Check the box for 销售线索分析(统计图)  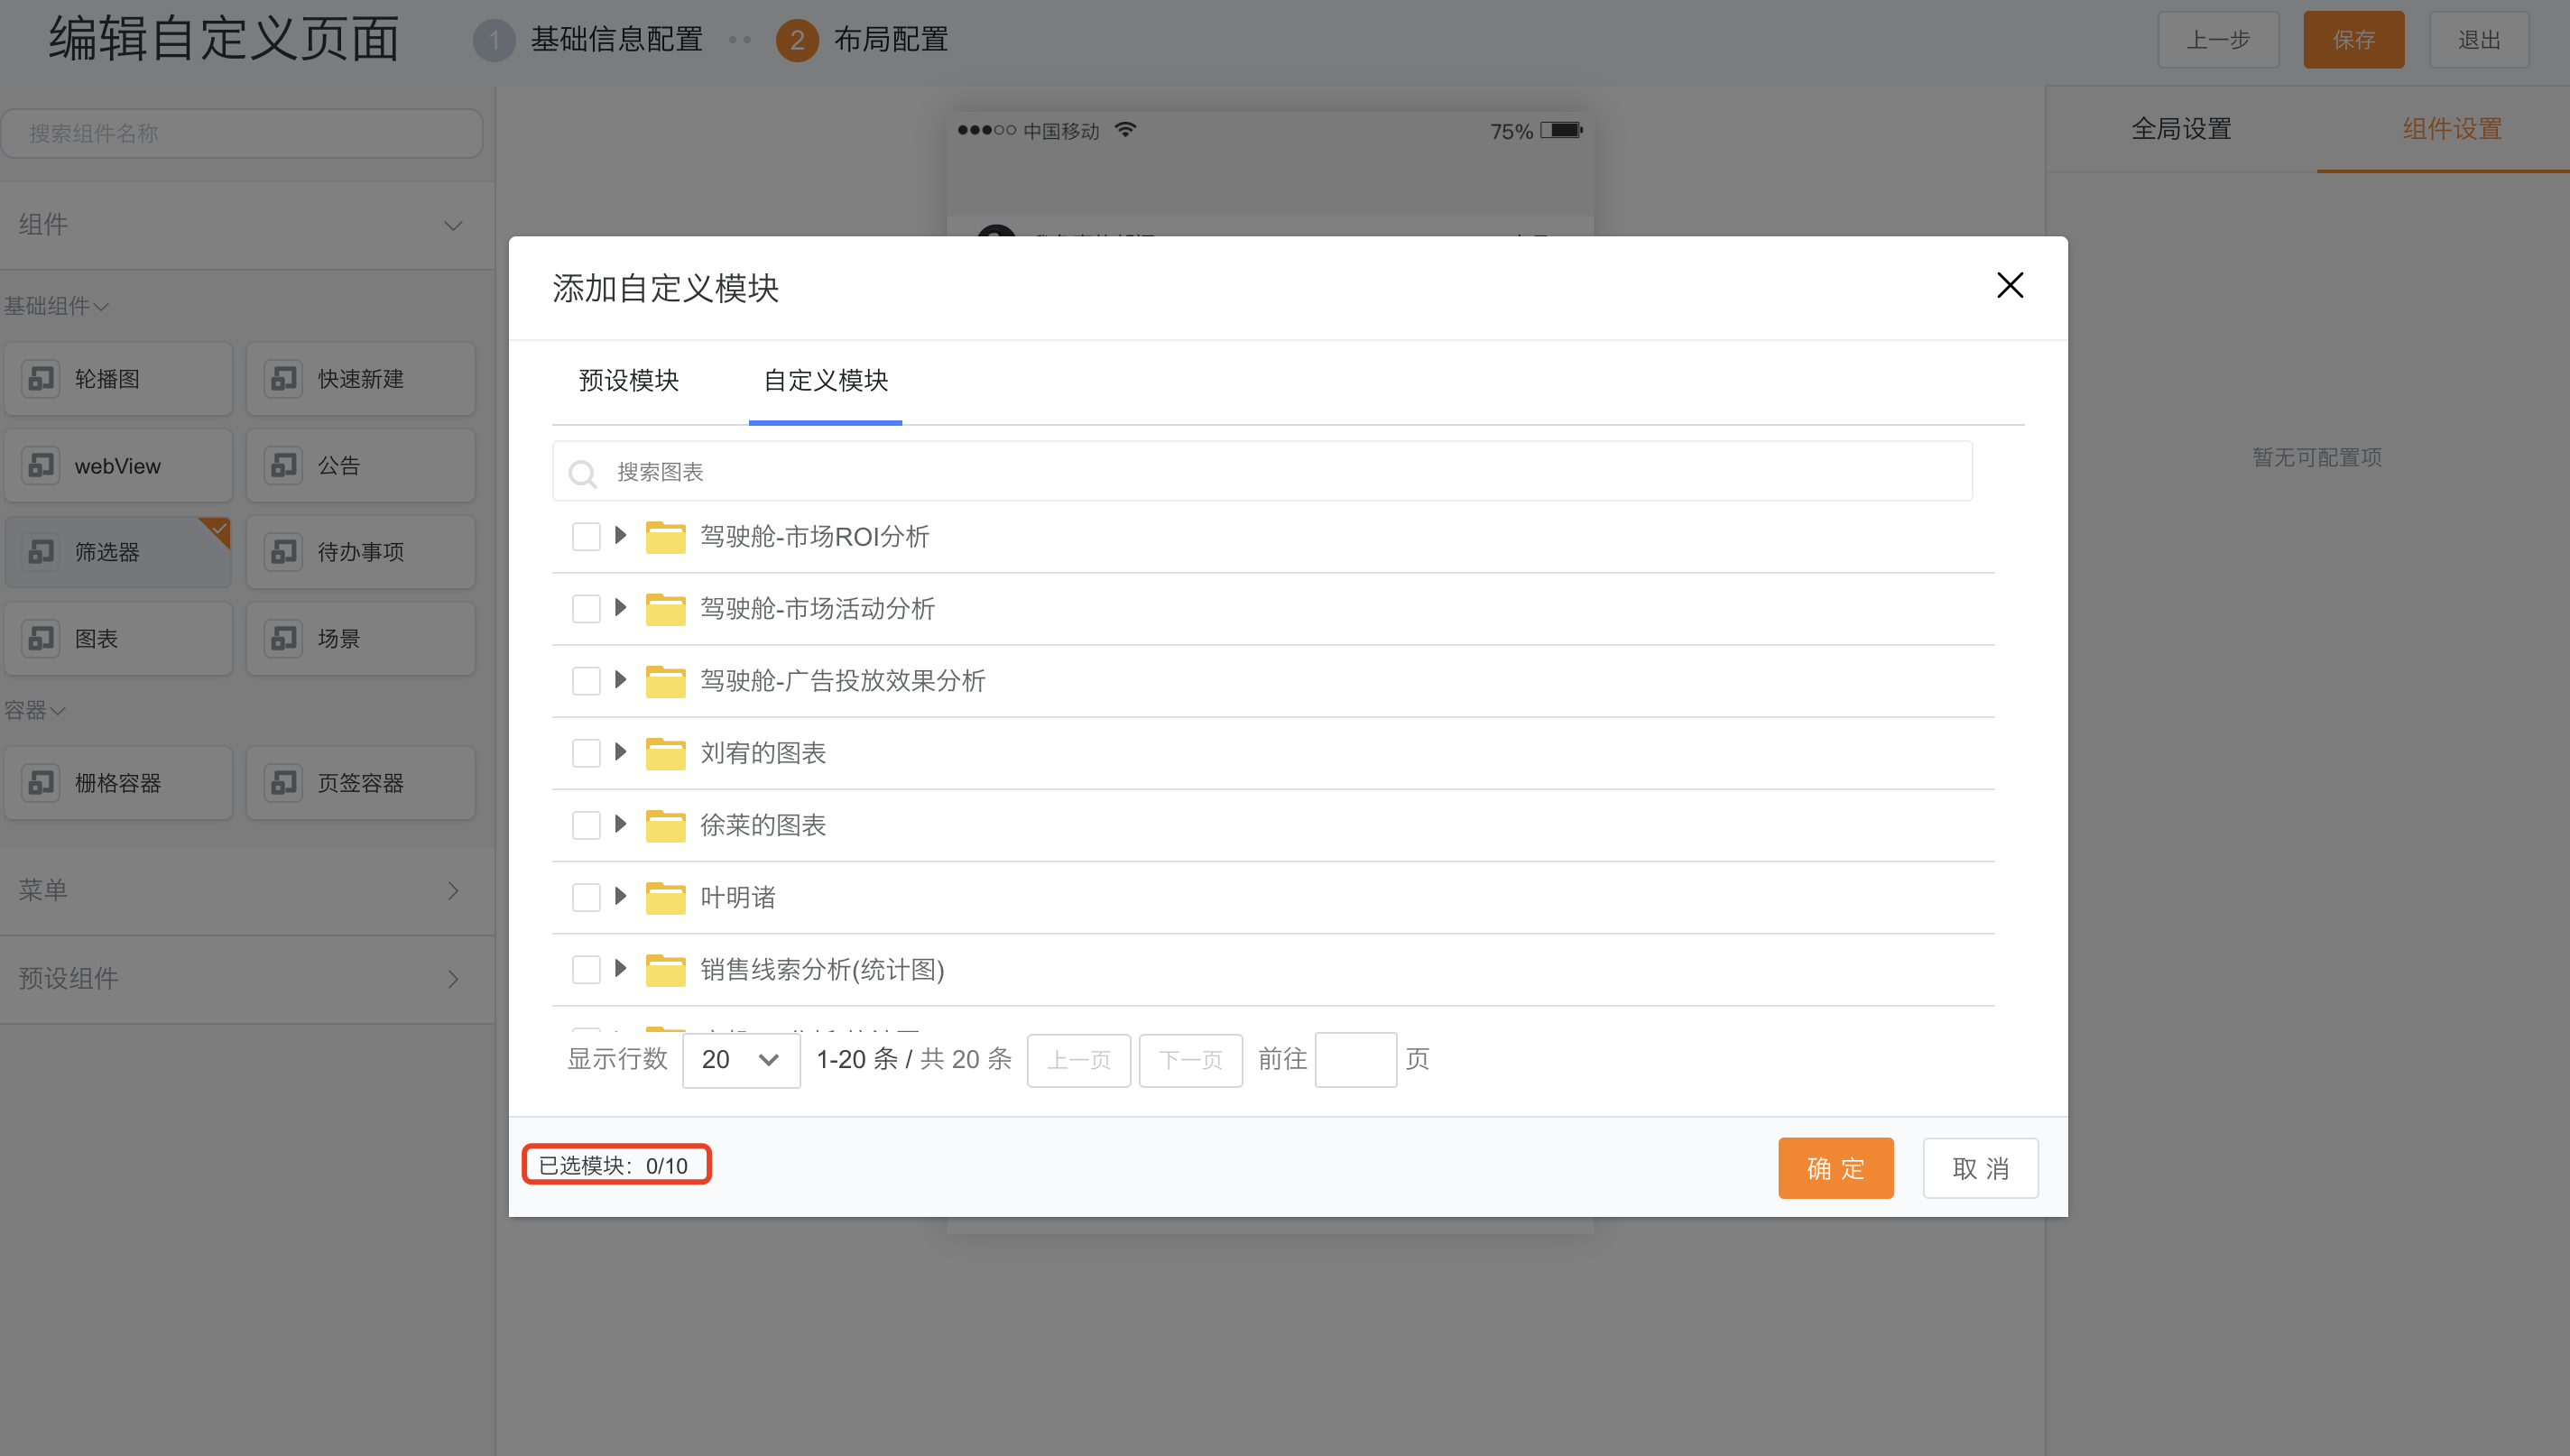coord(586,969)
